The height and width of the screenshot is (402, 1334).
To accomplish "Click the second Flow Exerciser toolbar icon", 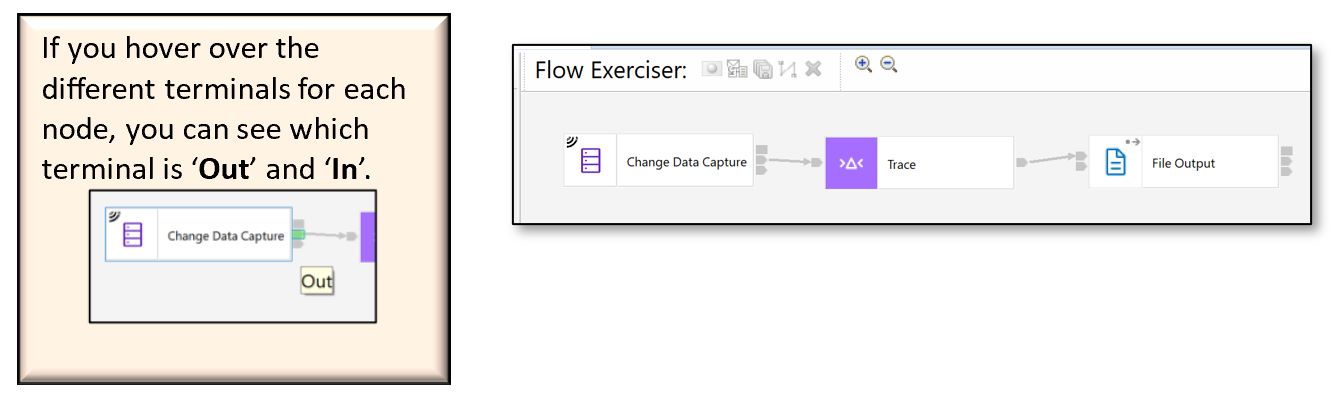I will (x=738, y=70).
